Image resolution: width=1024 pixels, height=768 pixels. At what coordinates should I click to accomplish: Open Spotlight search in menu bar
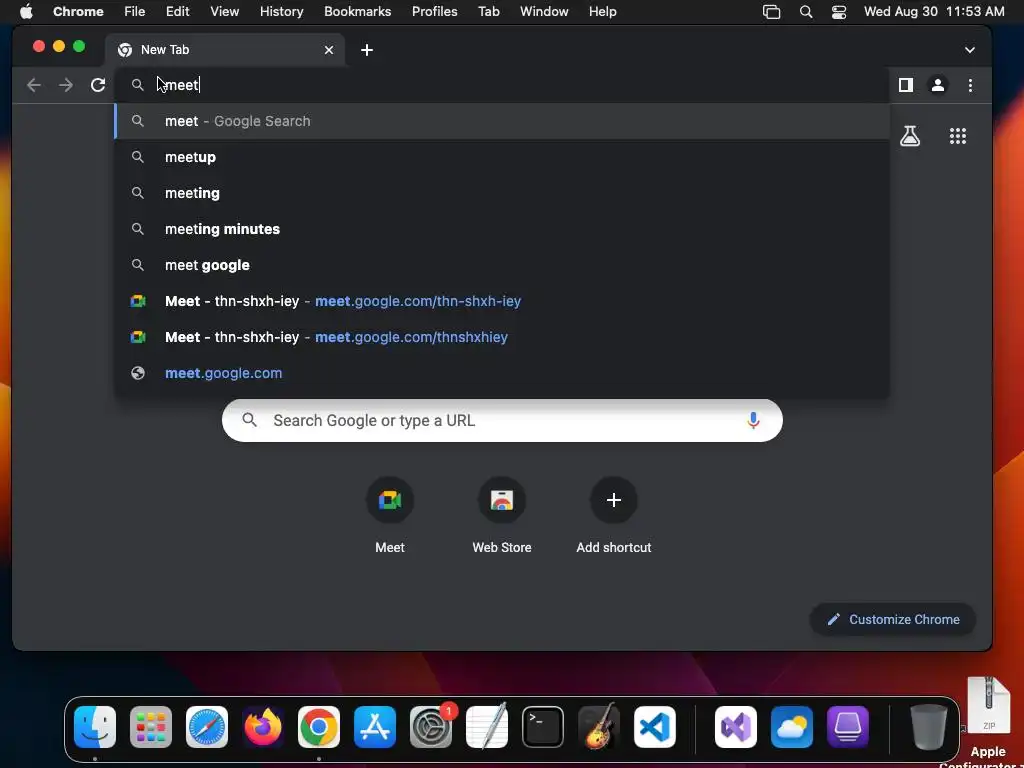coord(806,12)
